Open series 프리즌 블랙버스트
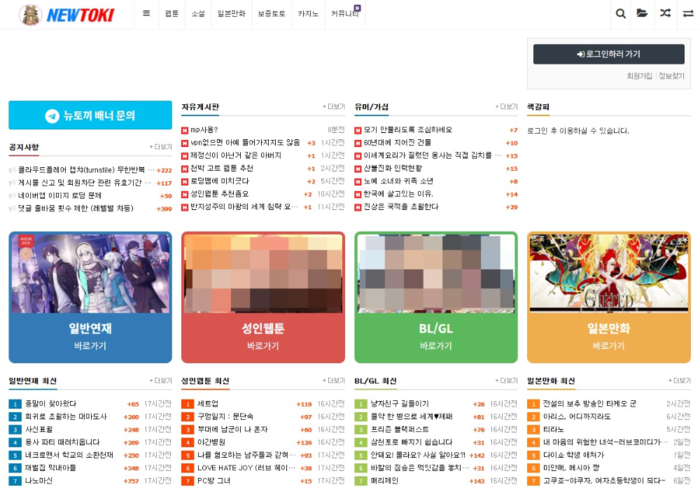700x499 pixels. pyautogui.click(x=400, y=430)
